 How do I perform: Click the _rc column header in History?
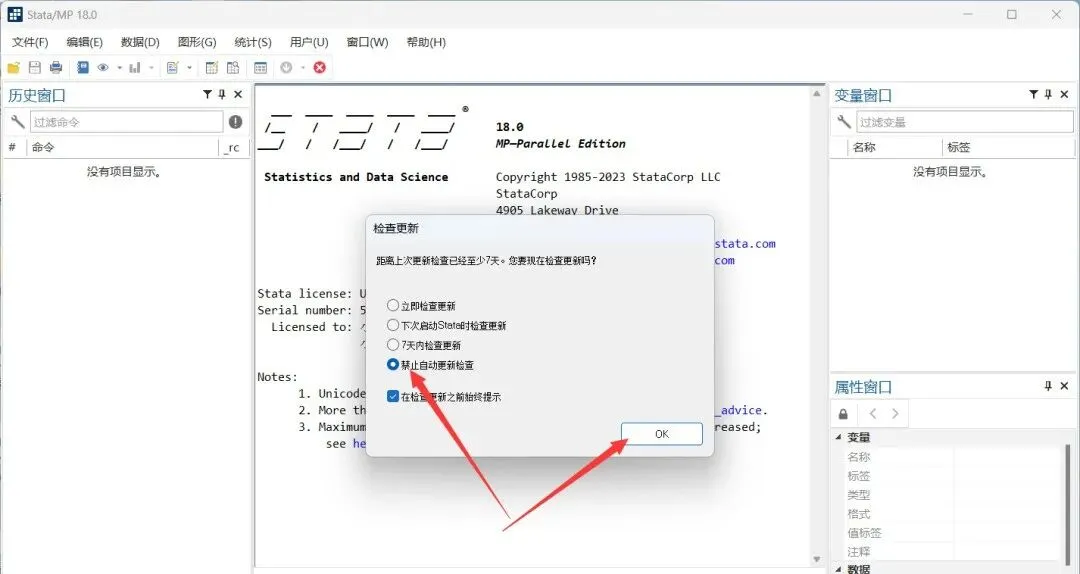tap(231, 147)
